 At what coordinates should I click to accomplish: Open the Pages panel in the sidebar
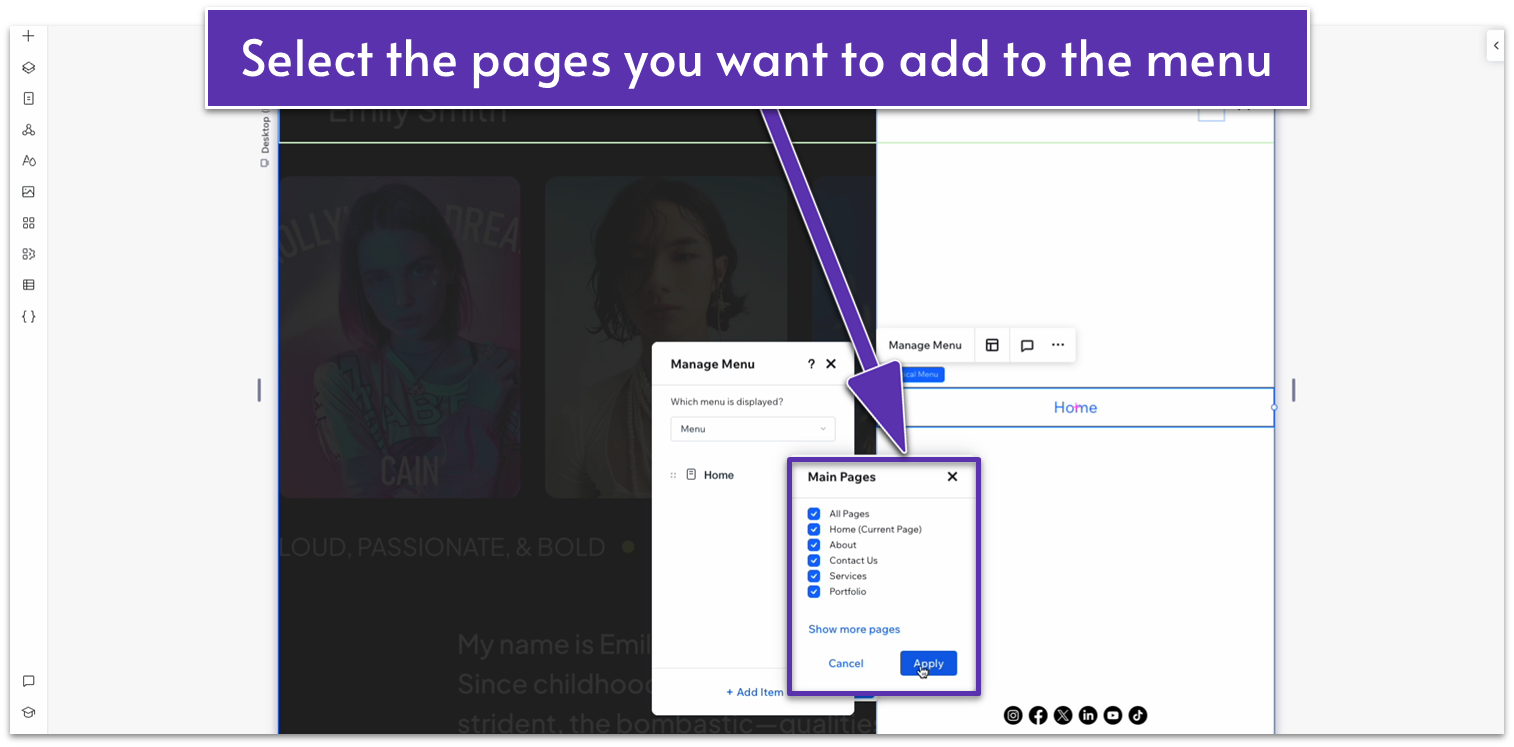coord(28,98)
